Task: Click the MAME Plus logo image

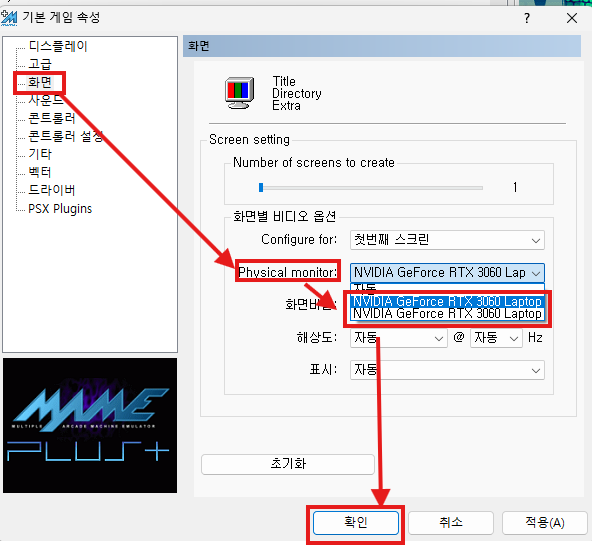Action: pyautogui.click(x=90, y=425)
